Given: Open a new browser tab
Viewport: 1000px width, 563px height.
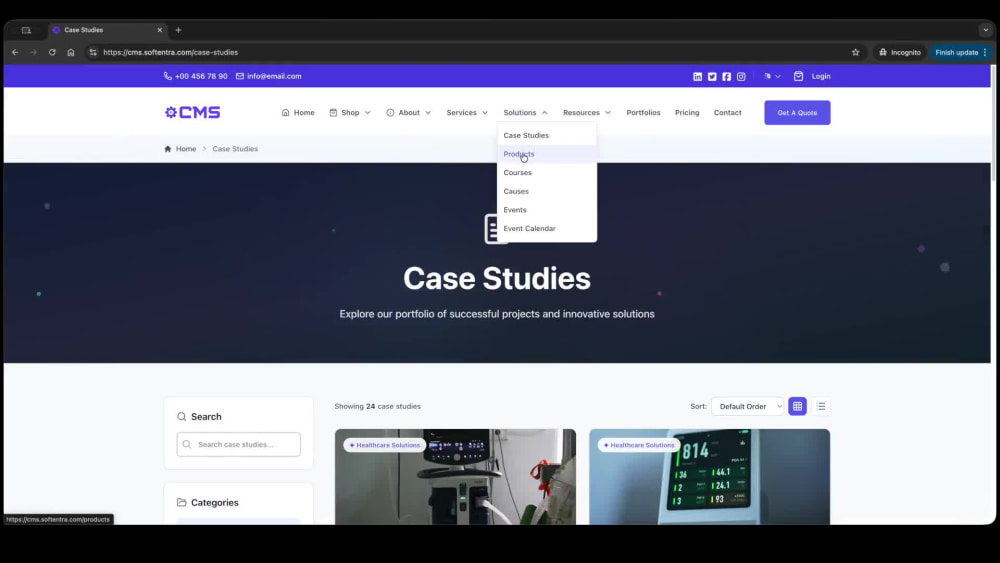Looking at the screenshot, I should click(179, 30).
